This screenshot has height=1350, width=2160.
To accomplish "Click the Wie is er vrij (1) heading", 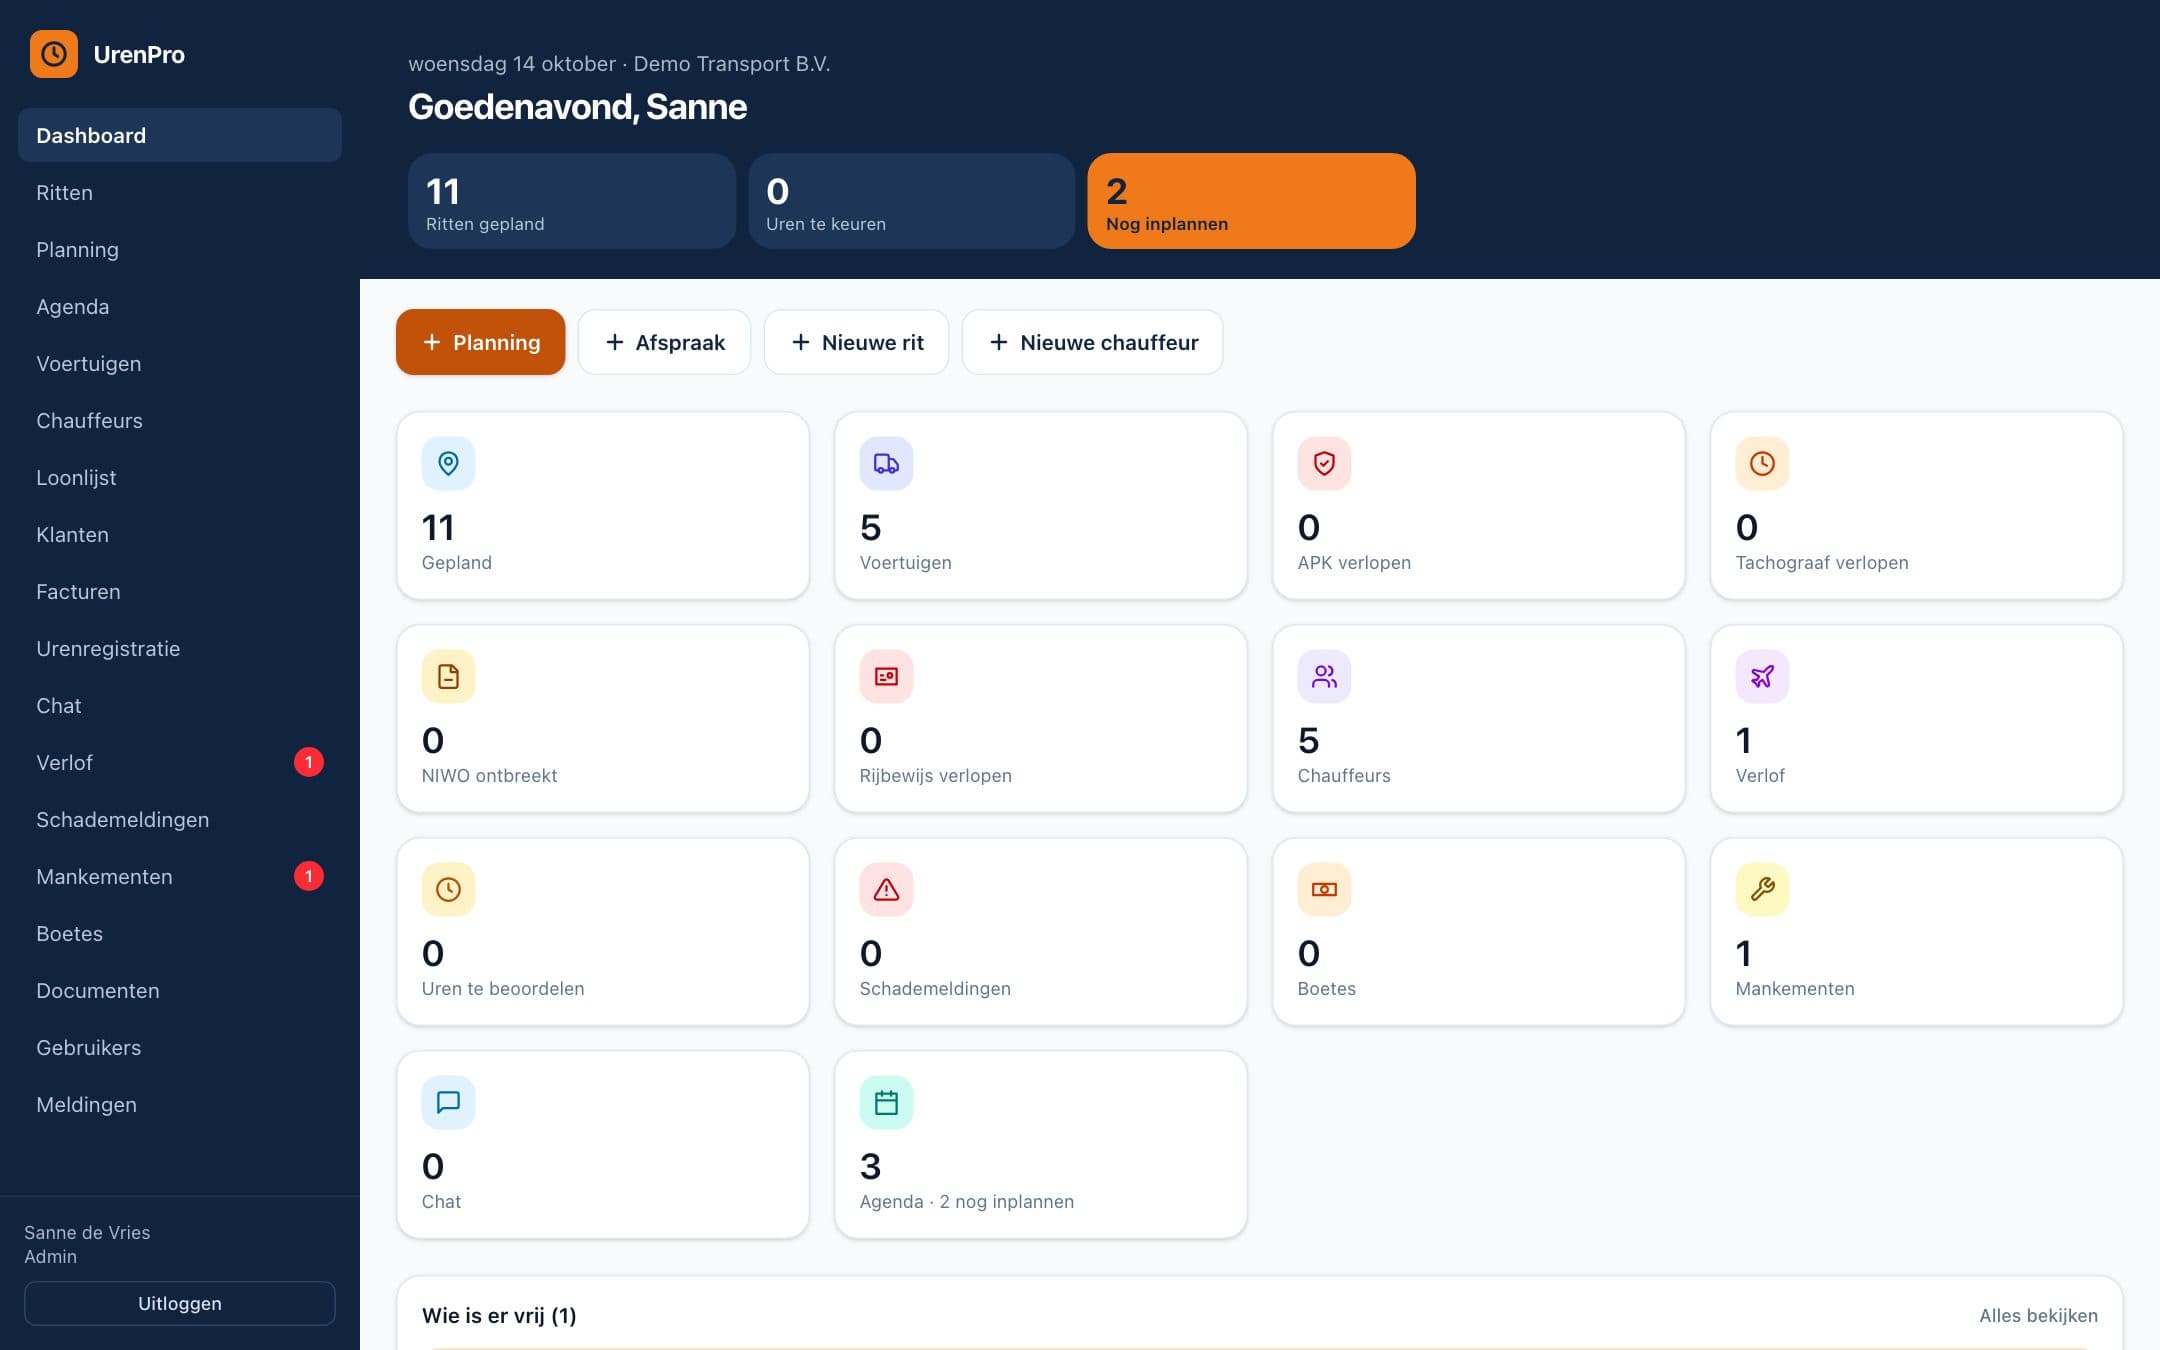I will [499, 1315].
